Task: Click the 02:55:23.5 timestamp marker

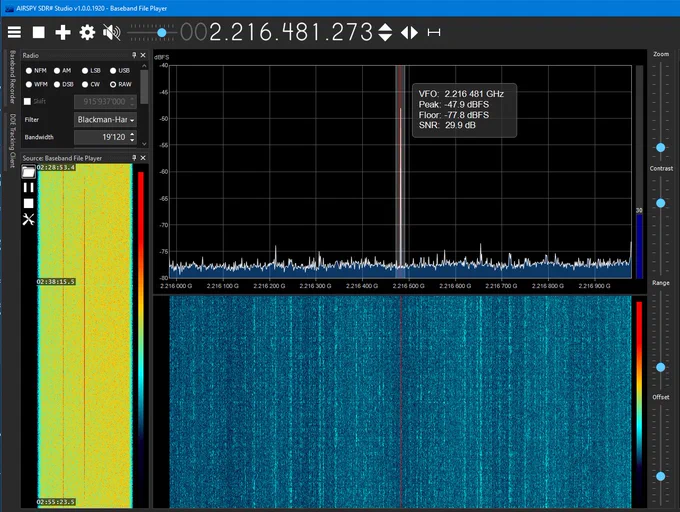Action: [56, 502]
